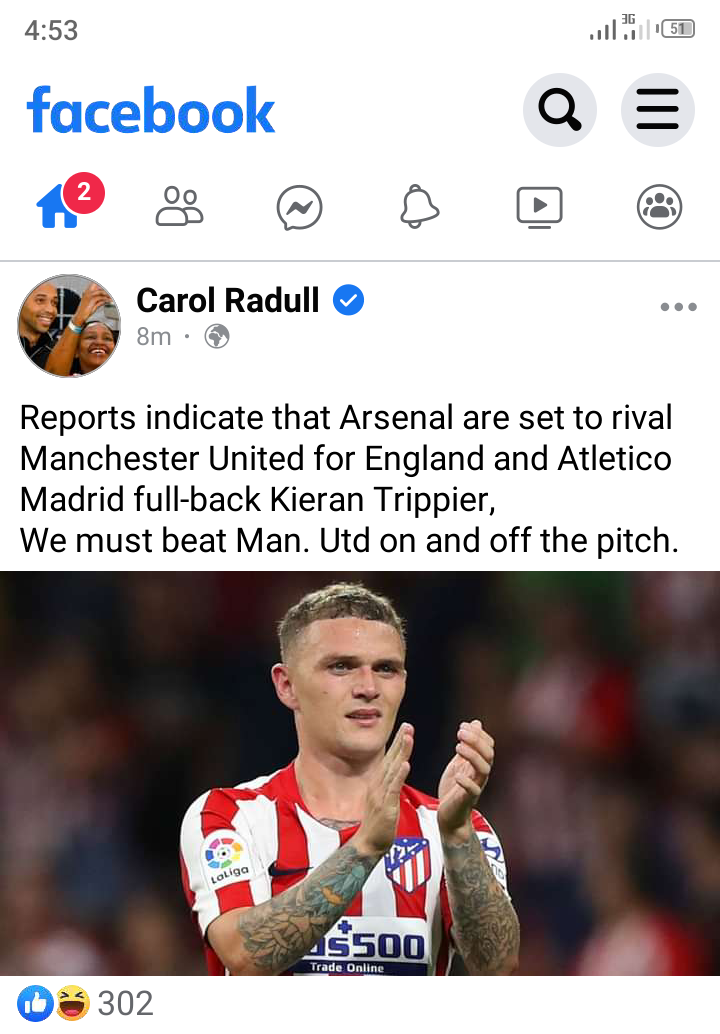Expand post options three-dot menu
This screenshot has height=1034, width=720.
point(678,307)
